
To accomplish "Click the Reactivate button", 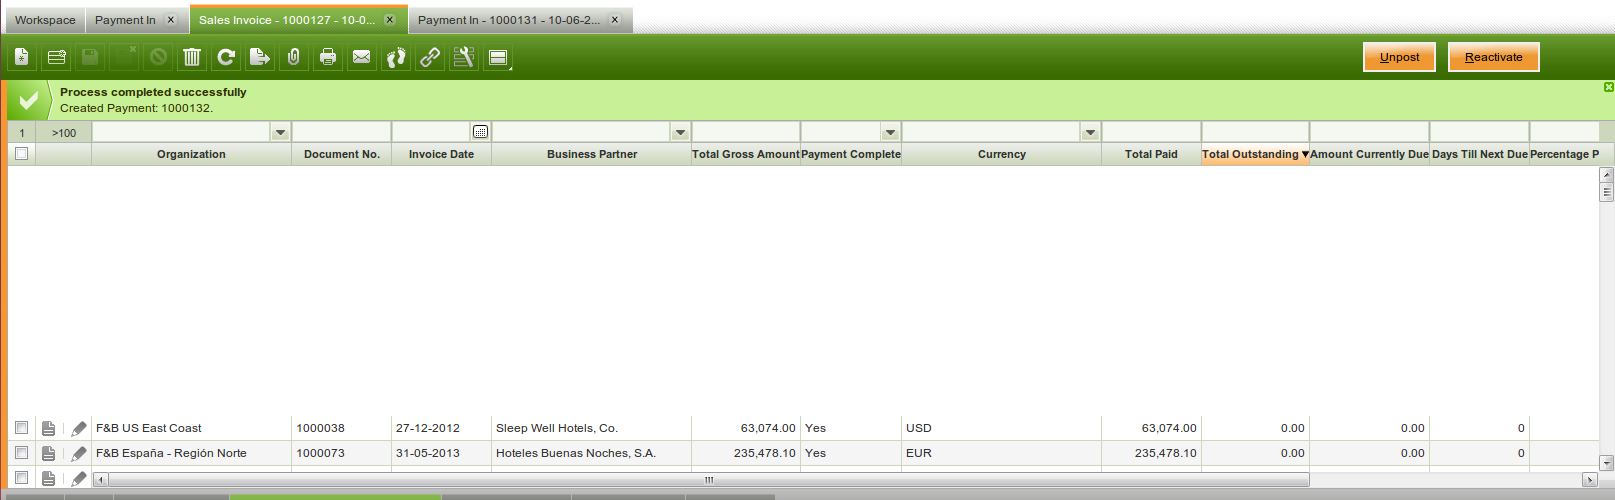I will (x=1494, y=57).
